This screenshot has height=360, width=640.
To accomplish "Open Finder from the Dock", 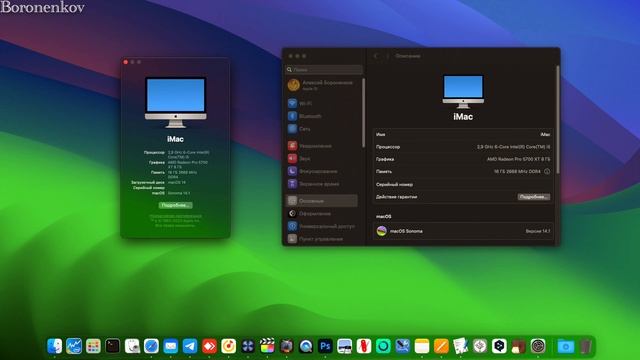I will [55, 347].
